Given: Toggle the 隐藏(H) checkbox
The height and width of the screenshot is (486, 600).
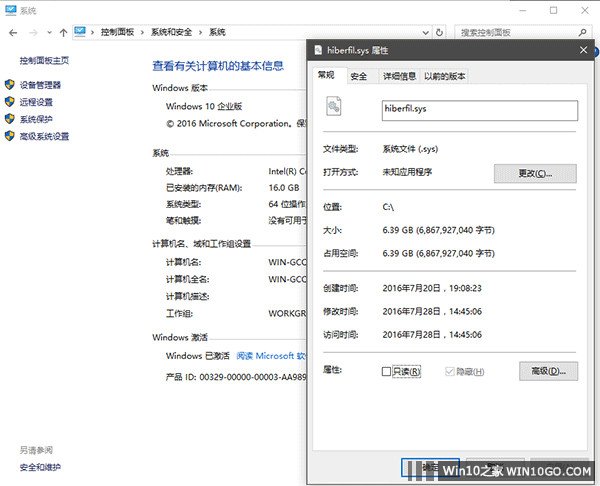Looking at the screenshot, I should (450, 371).
